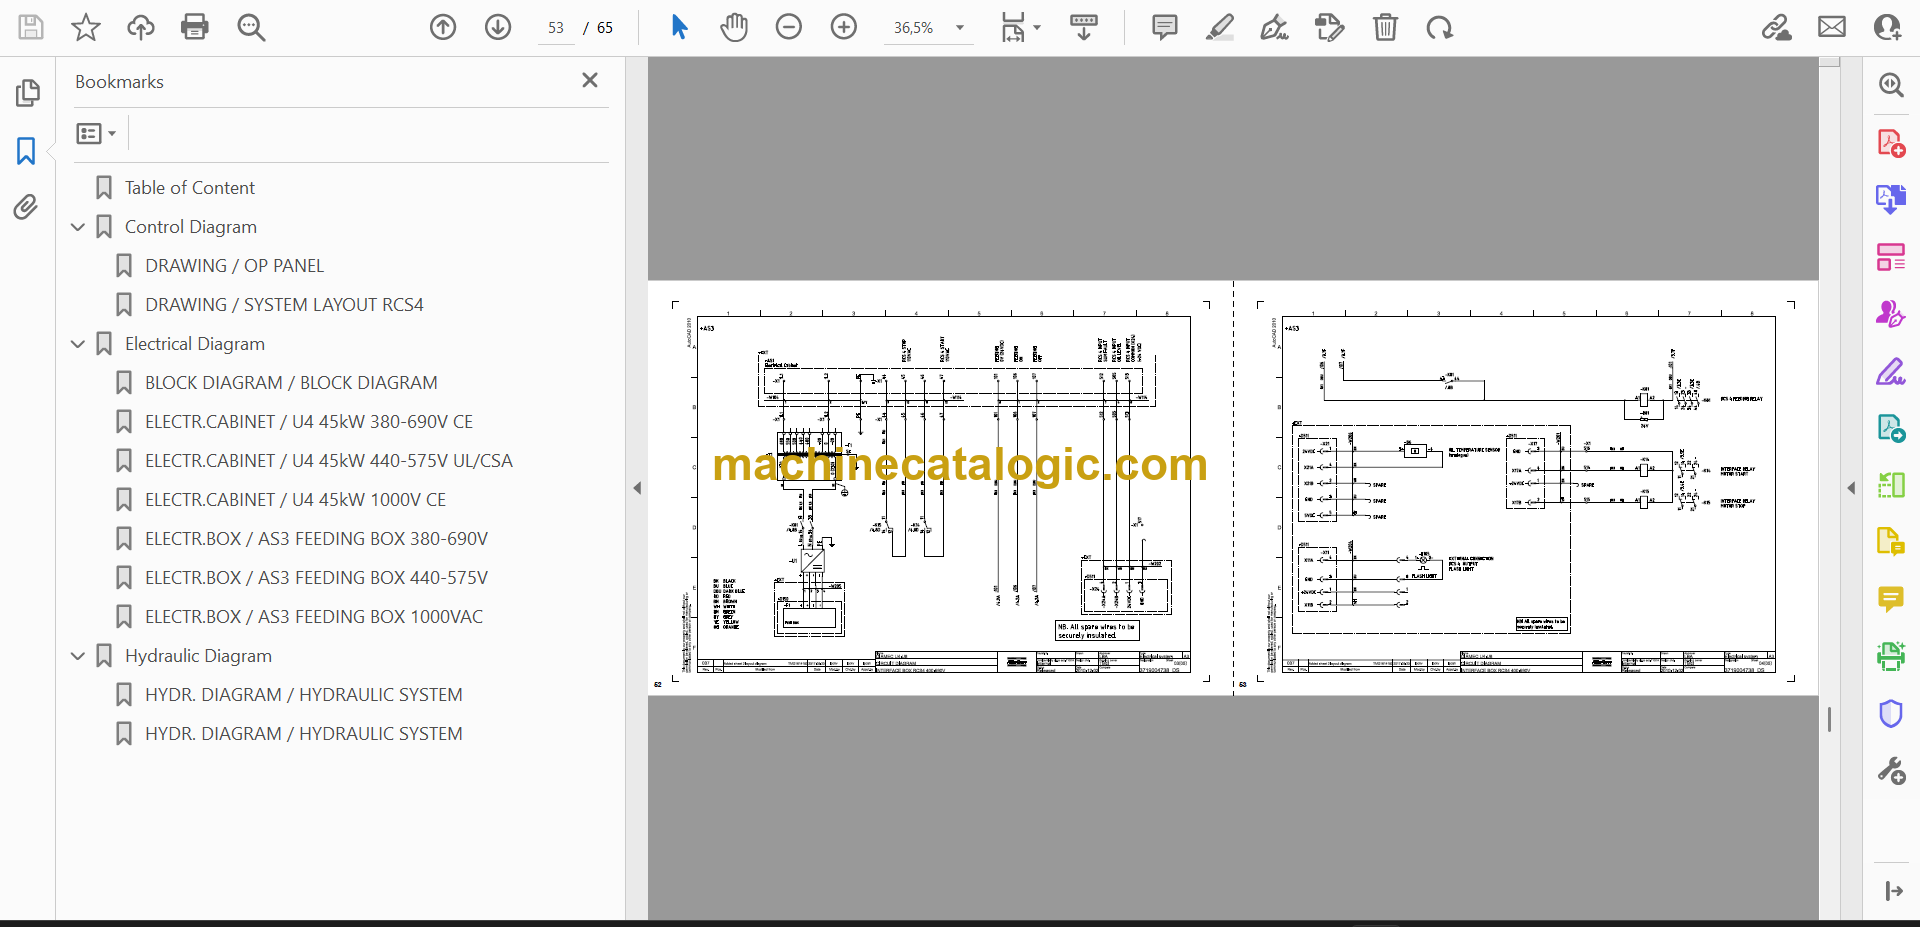This screenshot has width=1920, height=927.
Task: Add to favorites with star icon
Action: pyautogui.click(x=86, y=27)
